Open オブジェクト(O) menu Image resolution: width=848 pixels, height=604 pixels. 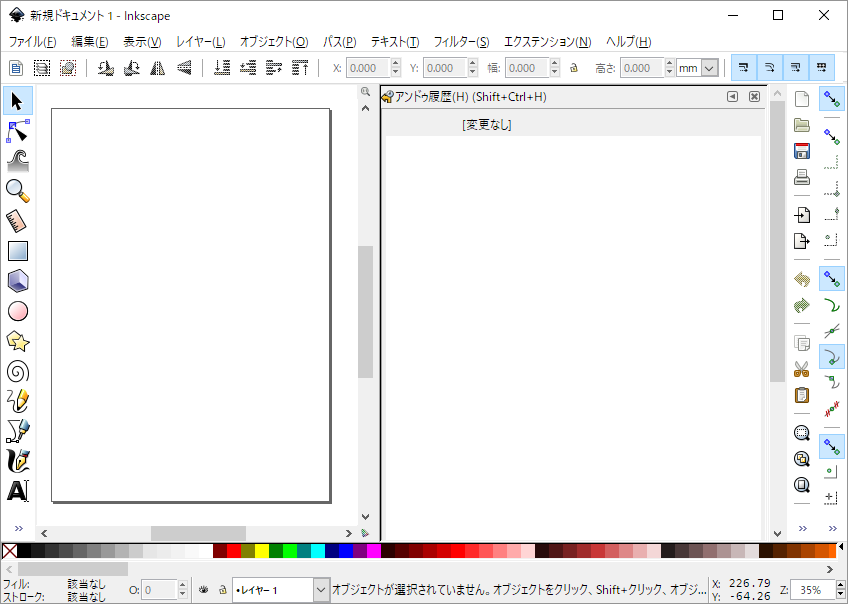pos(274,42)
